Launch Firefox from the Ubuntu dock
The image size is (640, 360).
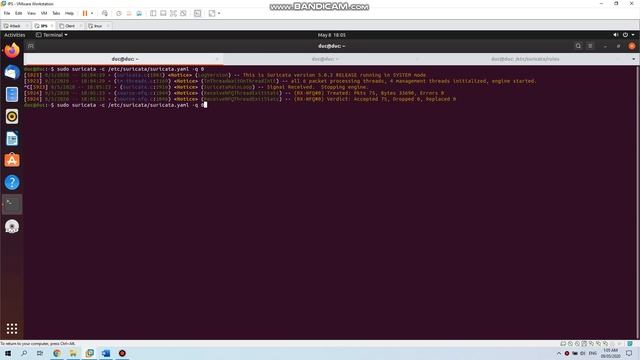tap(12, 51)
